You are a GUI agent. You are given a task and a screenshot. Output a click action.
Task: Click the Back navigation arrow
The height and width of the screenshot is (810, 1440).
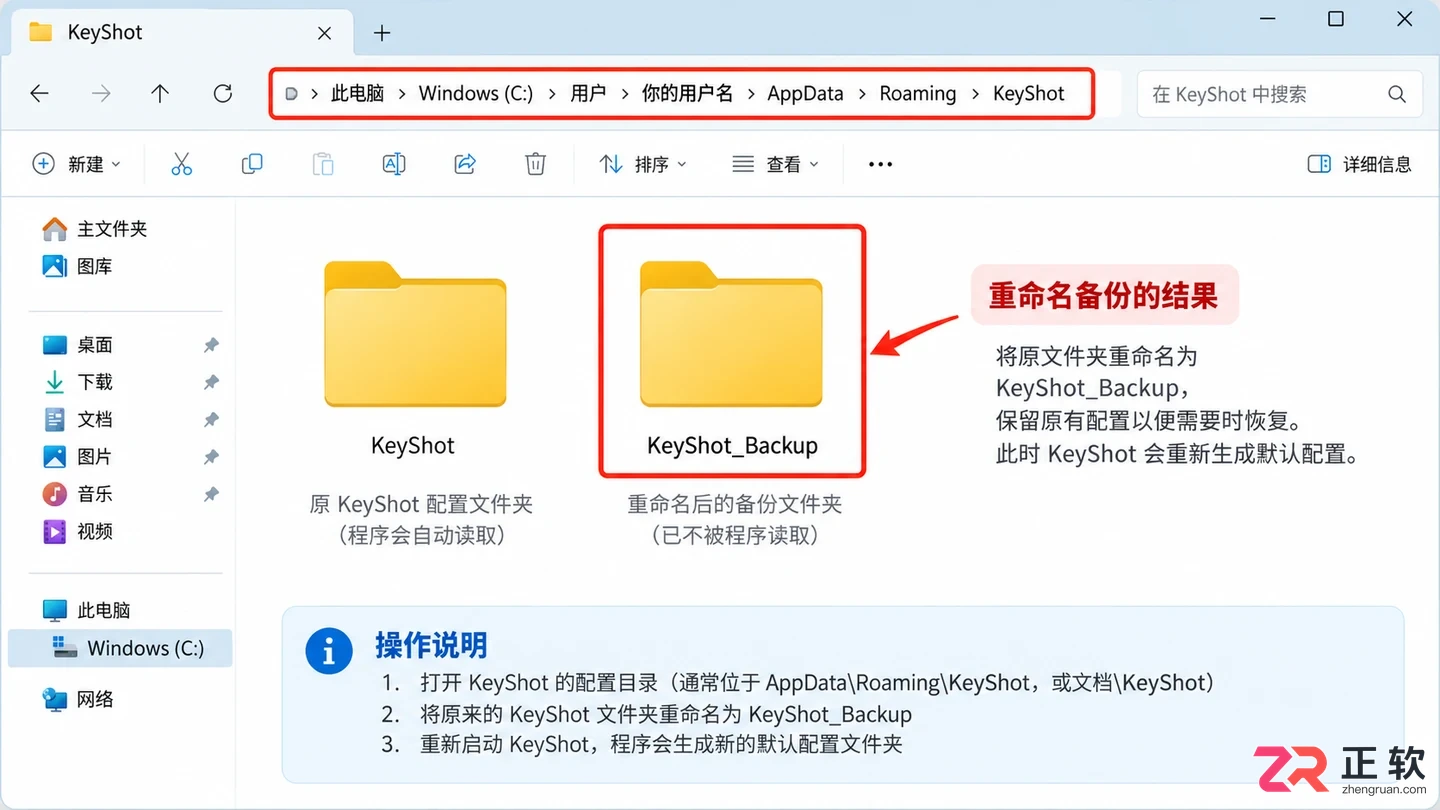(x=39, y=94)
